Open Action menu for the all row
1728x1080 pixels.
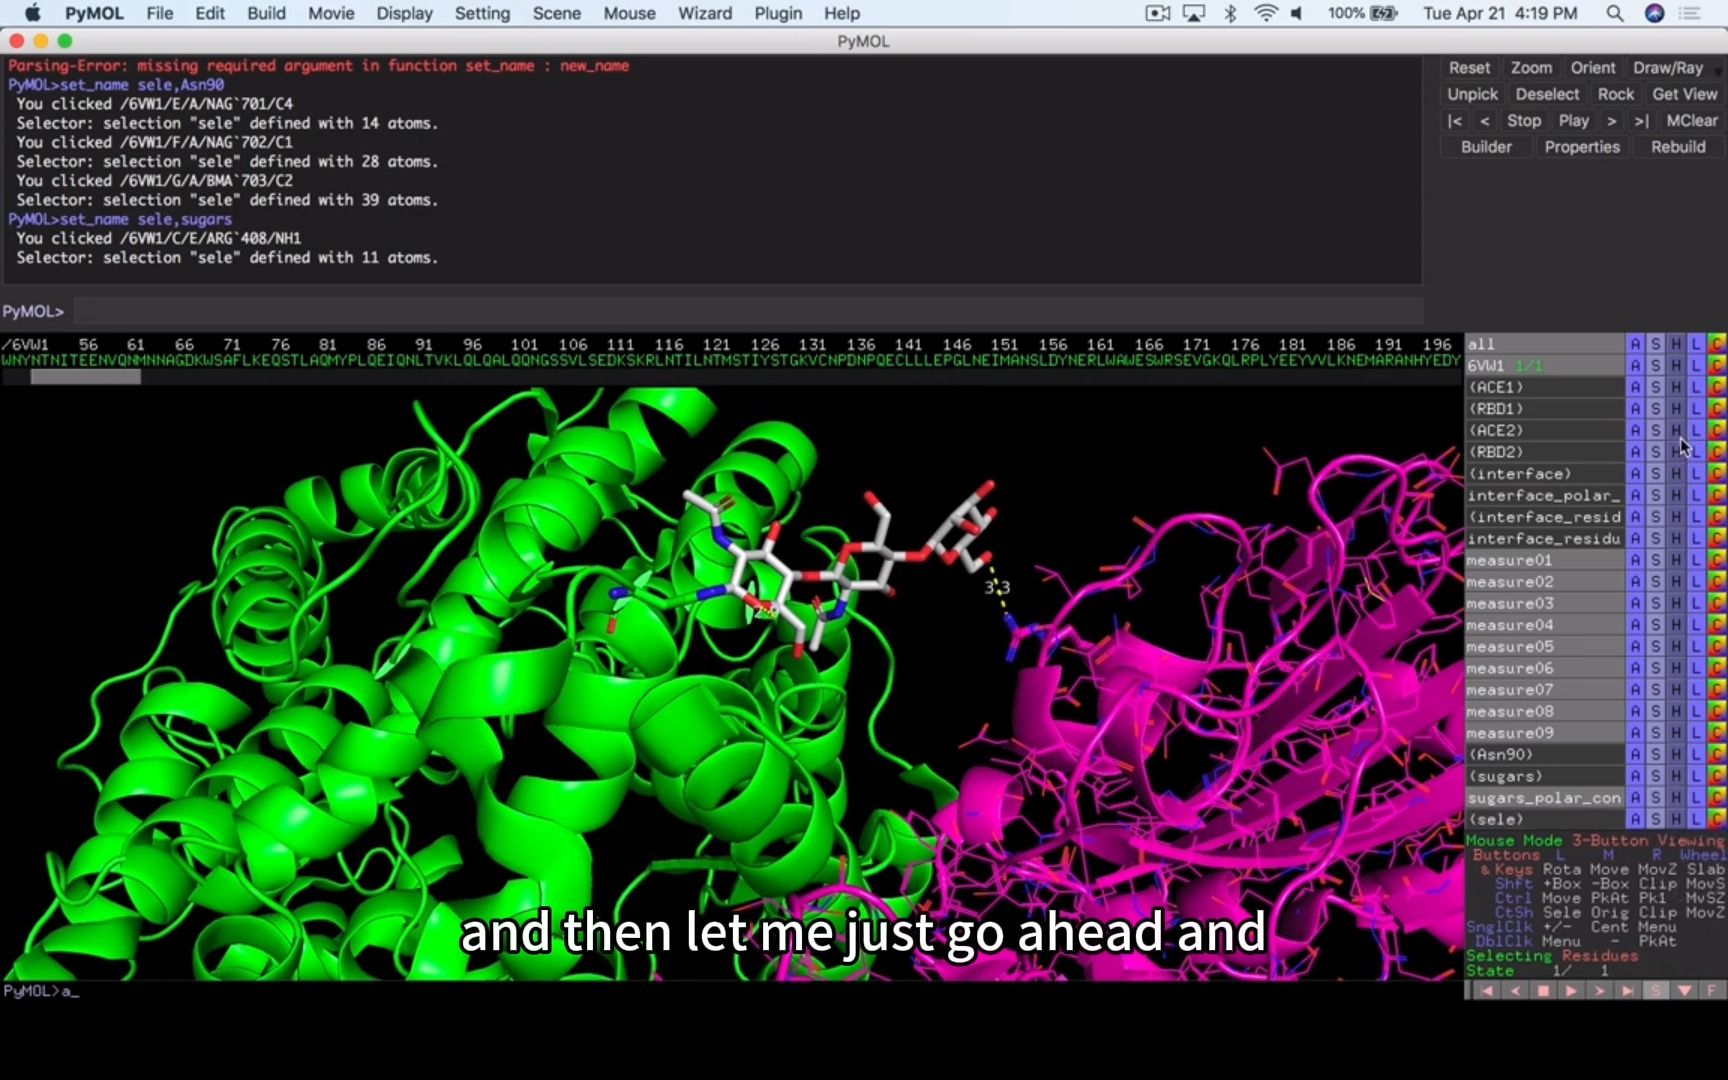click(x=1635, y=343)
